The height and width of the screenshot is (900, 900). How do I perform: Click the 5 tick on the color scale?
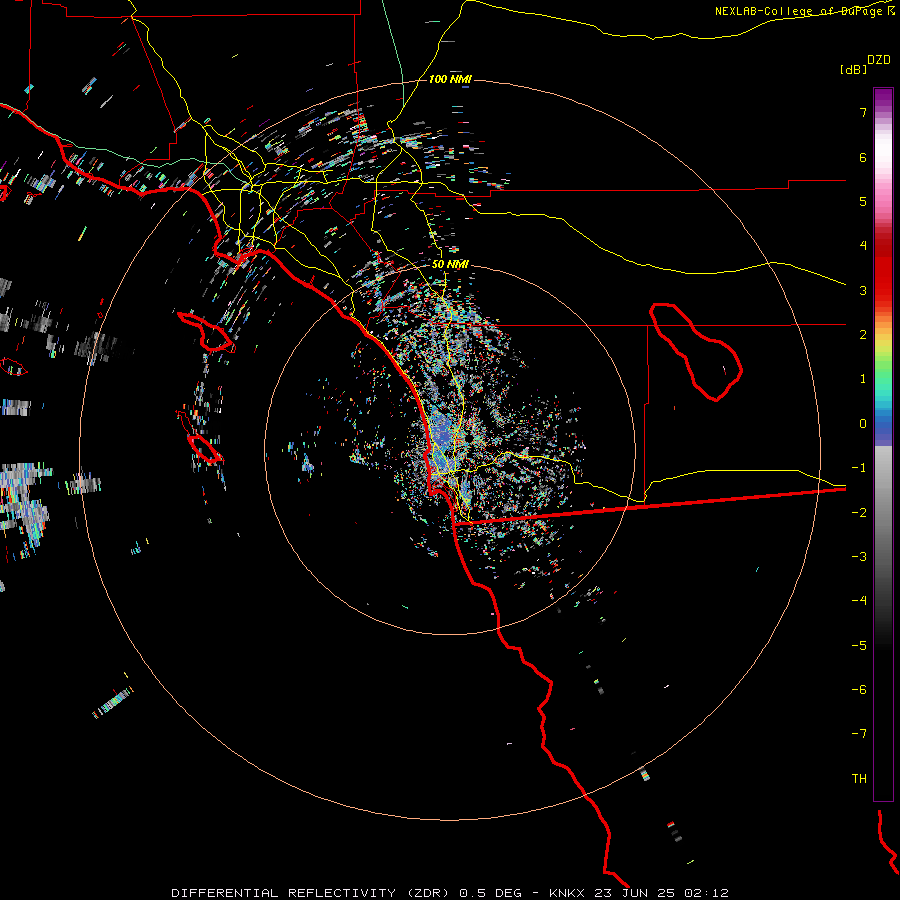pos(863,201)
